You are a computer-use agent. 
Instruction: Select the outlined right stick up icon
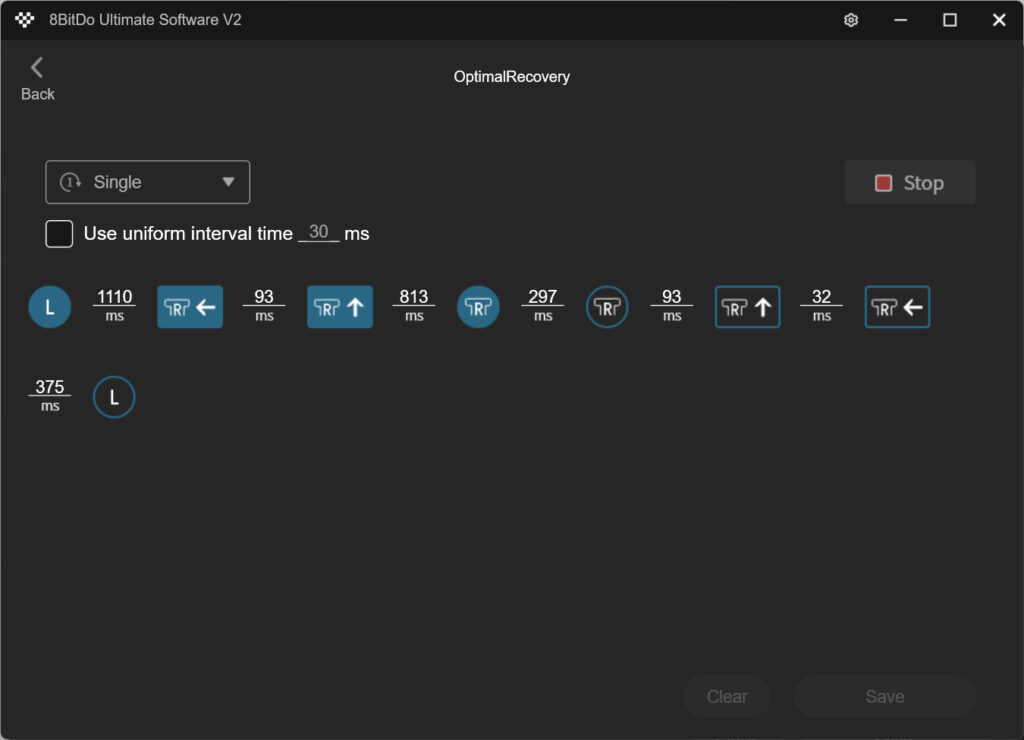pyautogui.click(x=748, y=307)
